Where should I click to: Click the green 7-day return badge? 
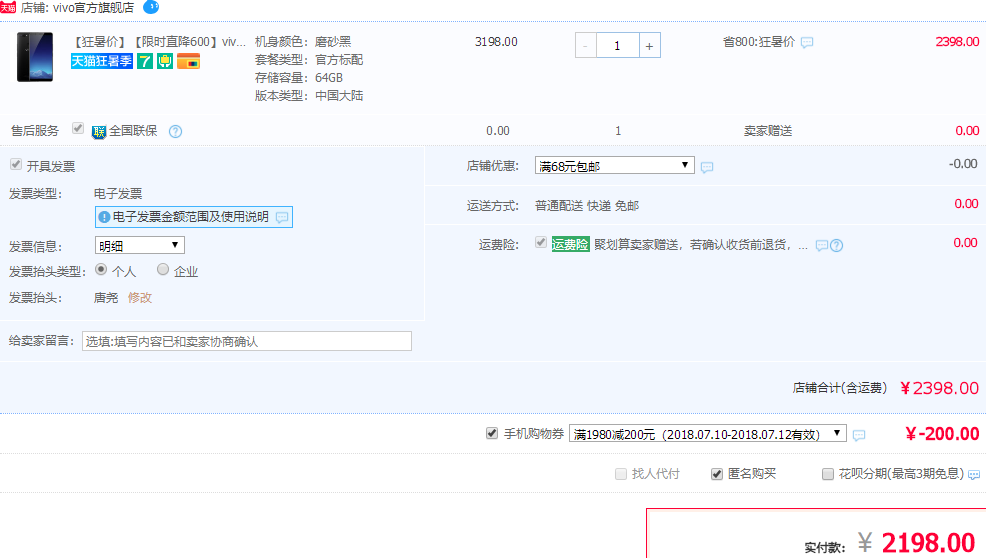click(145, 61)
